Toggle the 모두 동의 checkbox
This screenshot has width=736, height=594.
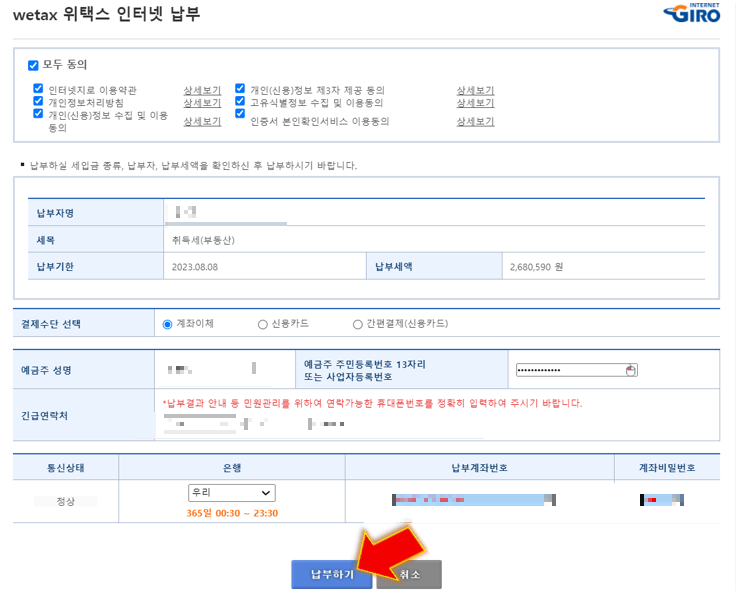point(33,65)
